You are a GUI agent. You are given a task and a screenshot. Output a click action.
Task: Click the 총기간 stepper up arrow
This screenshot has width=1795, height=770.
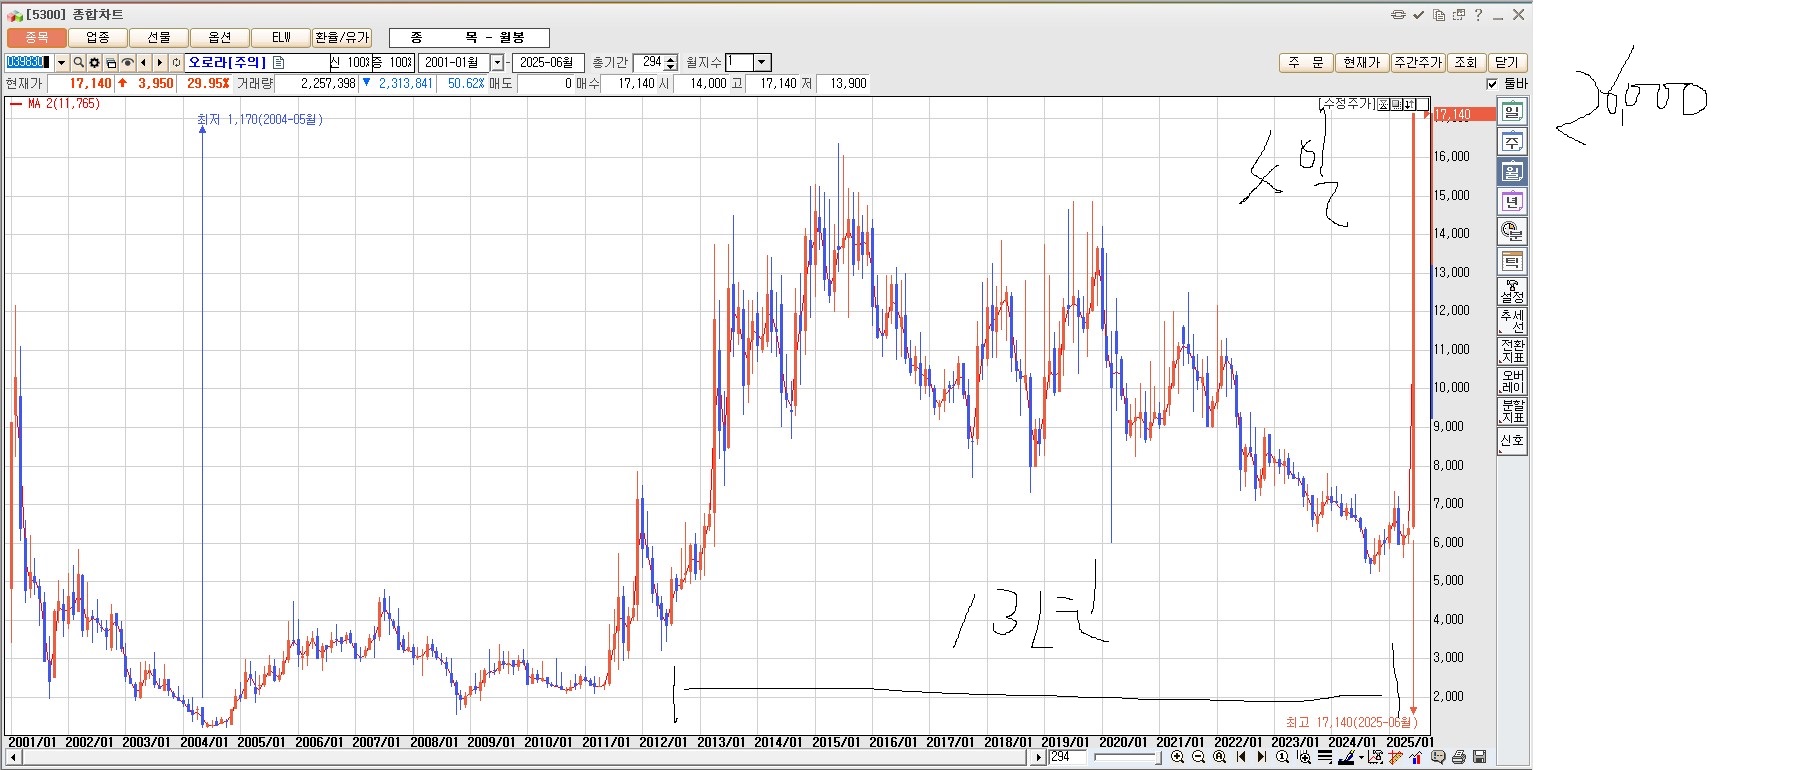671,58
